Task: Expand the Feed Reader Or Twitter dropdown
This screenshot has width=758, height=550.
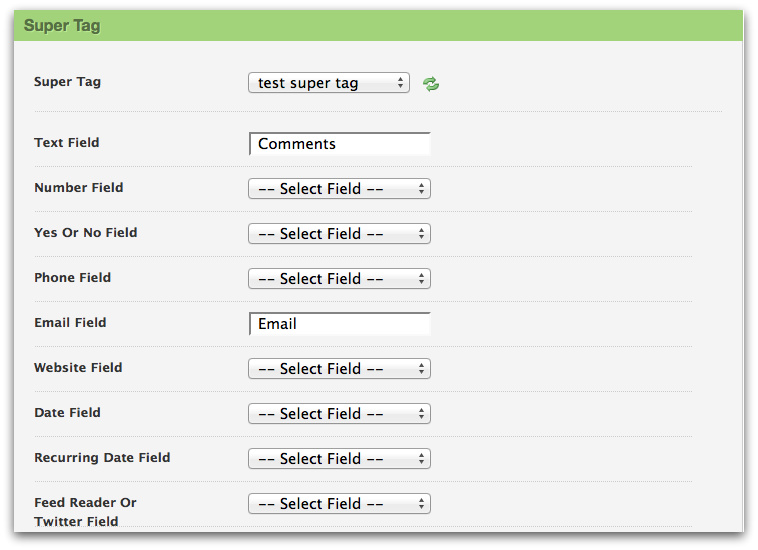Action: pyautogui.click(x=339, y=504)
